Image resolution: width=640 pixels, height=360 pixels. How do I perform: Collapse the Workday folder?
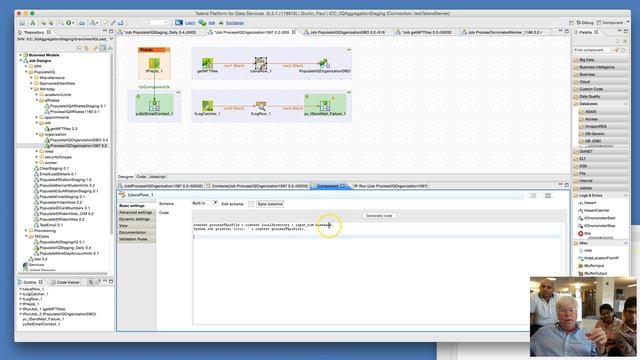(31, 89)
